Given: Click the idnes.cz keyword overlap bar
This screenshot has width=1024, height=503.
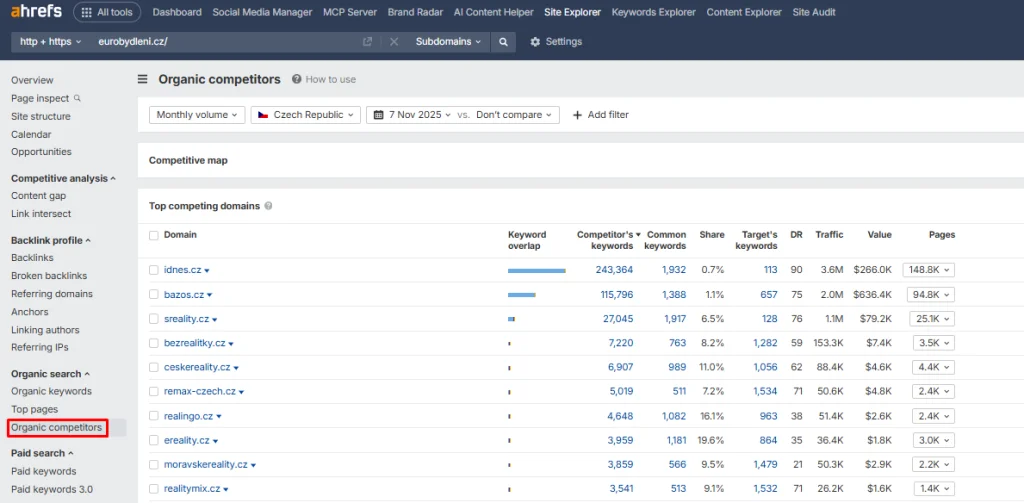Looking at the screenshot, I should tap(537, 270).
